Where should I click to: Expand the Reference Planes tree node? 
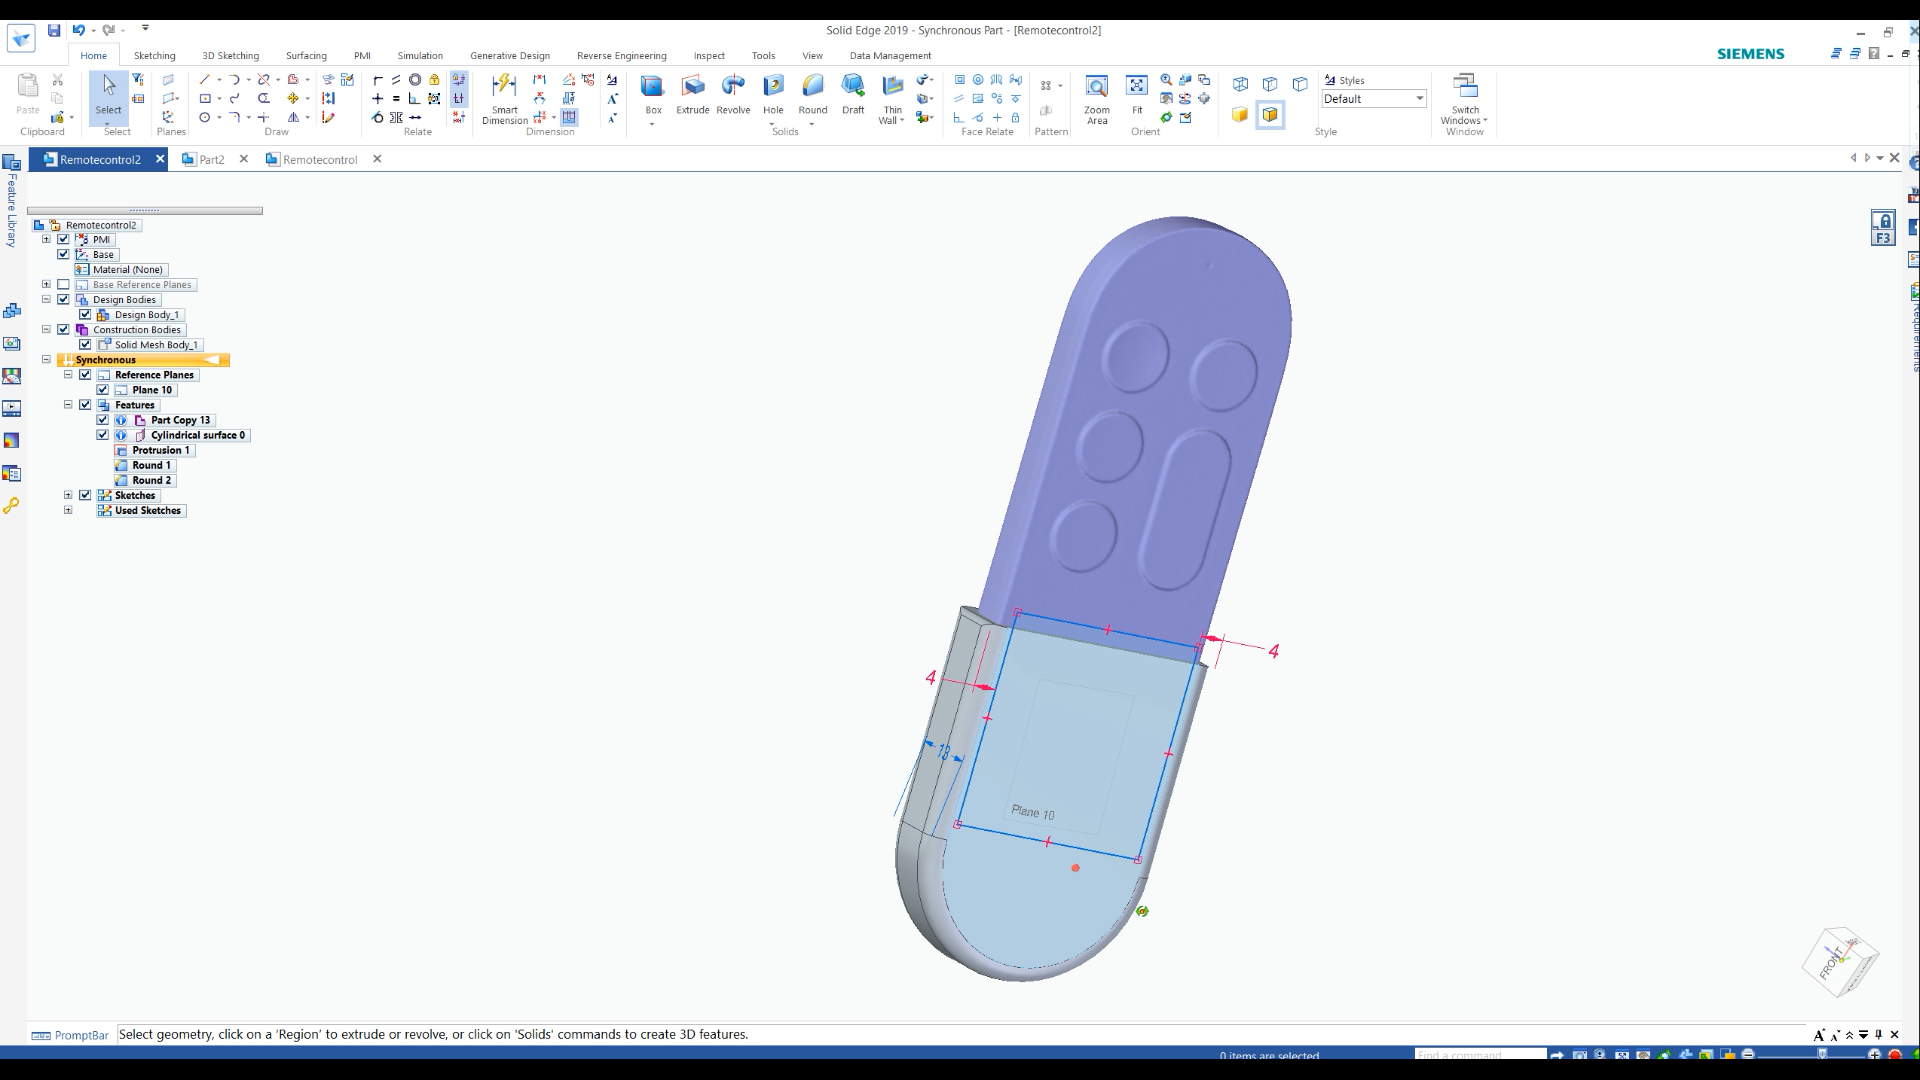tap(67, 375)
